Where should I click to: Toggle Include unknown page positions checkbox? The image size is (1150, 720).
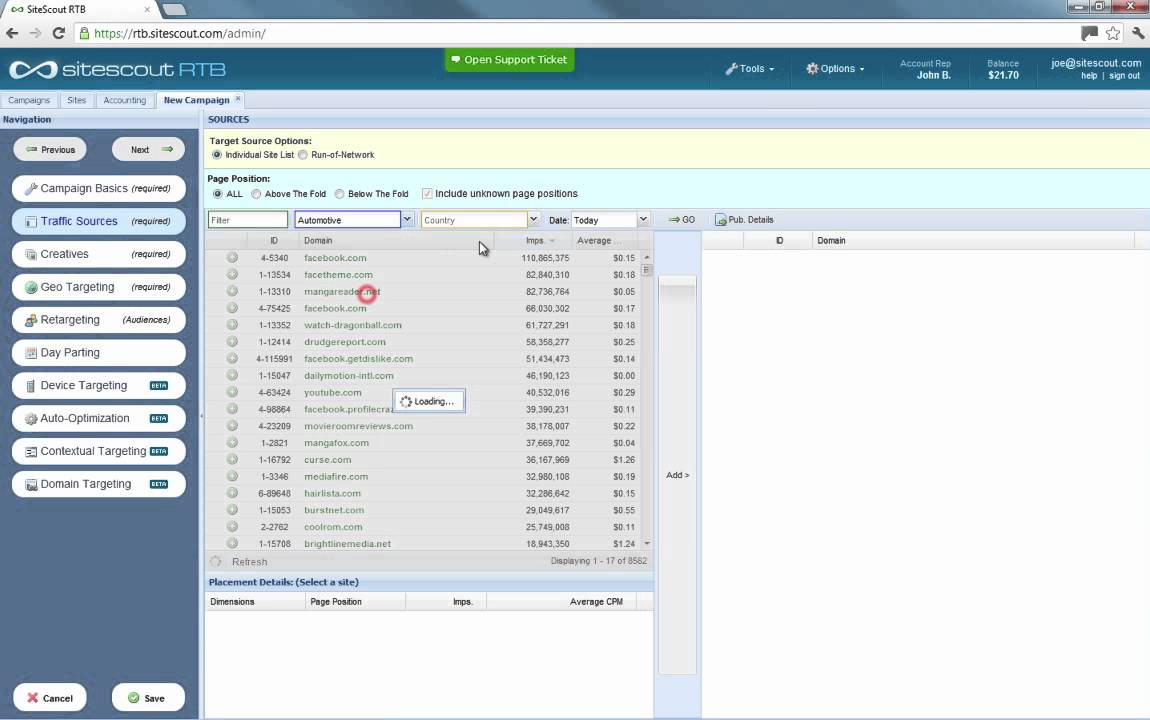pyautogui.click(x=427, y=194)
